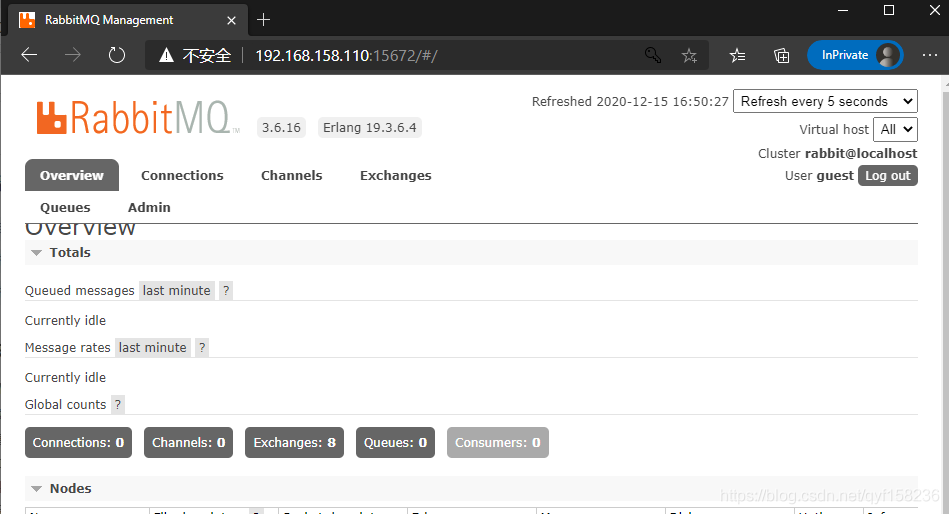Open help for Queued messages

226,291
